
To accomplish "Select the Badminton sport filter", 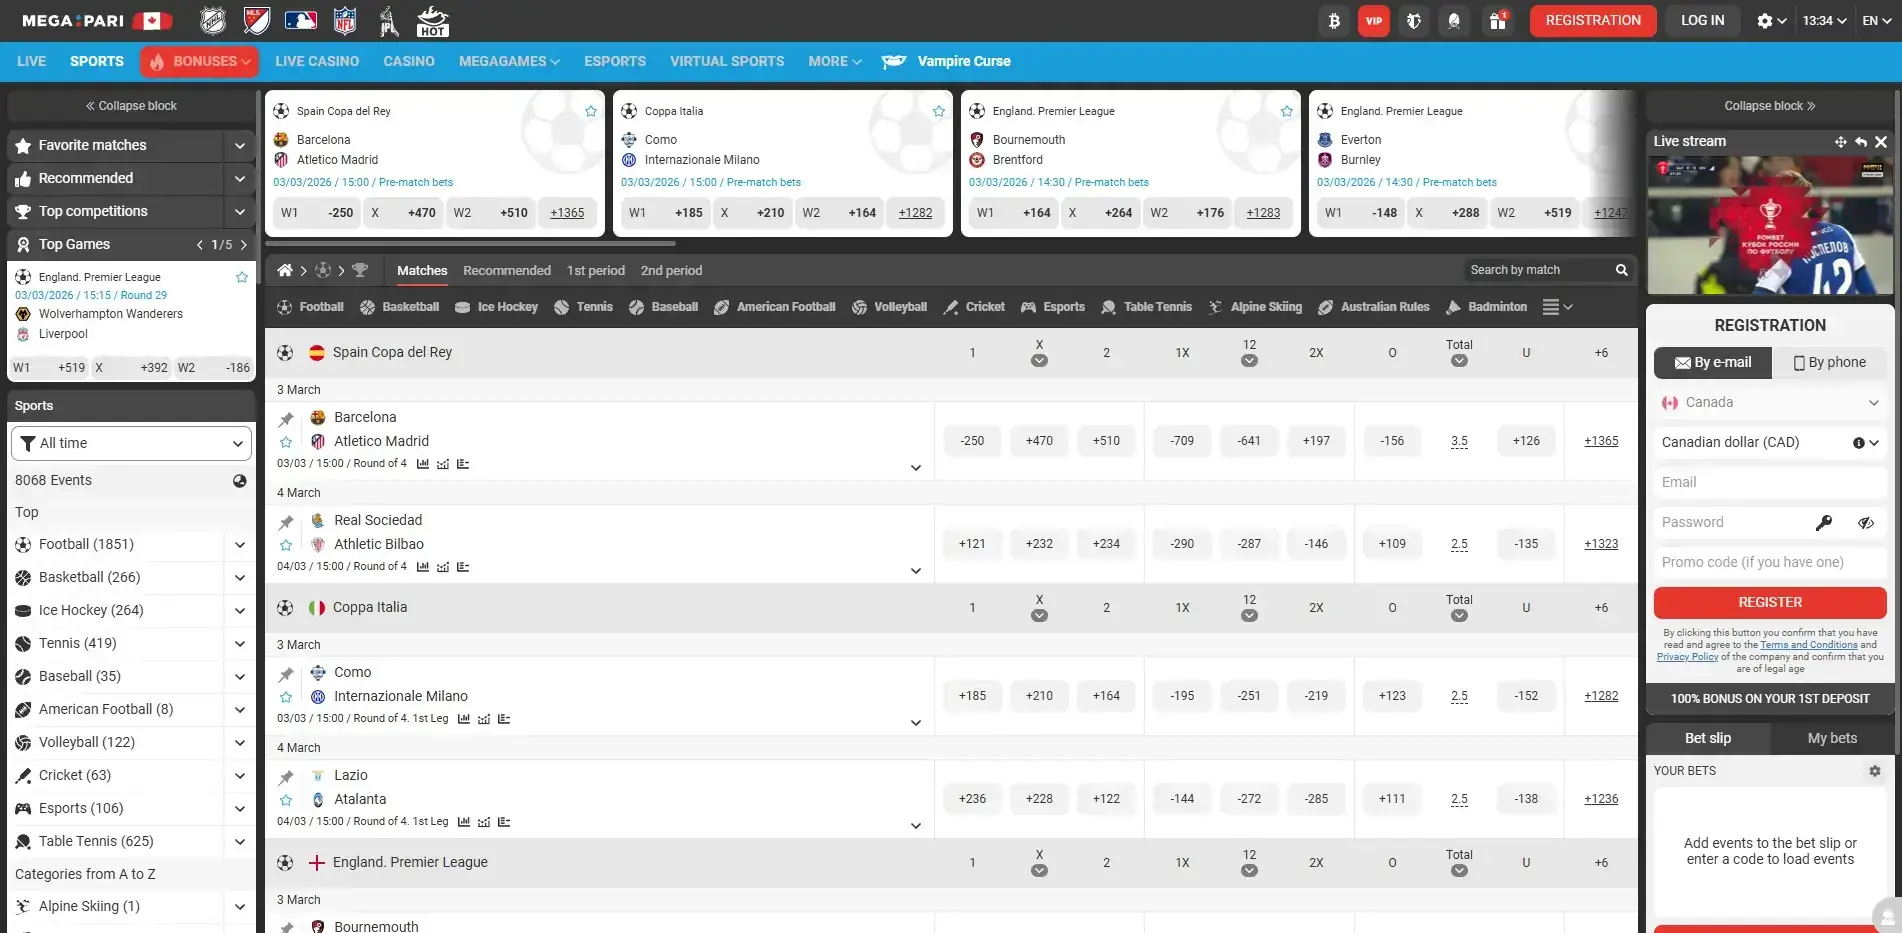I will click(x=1486, y=307).
